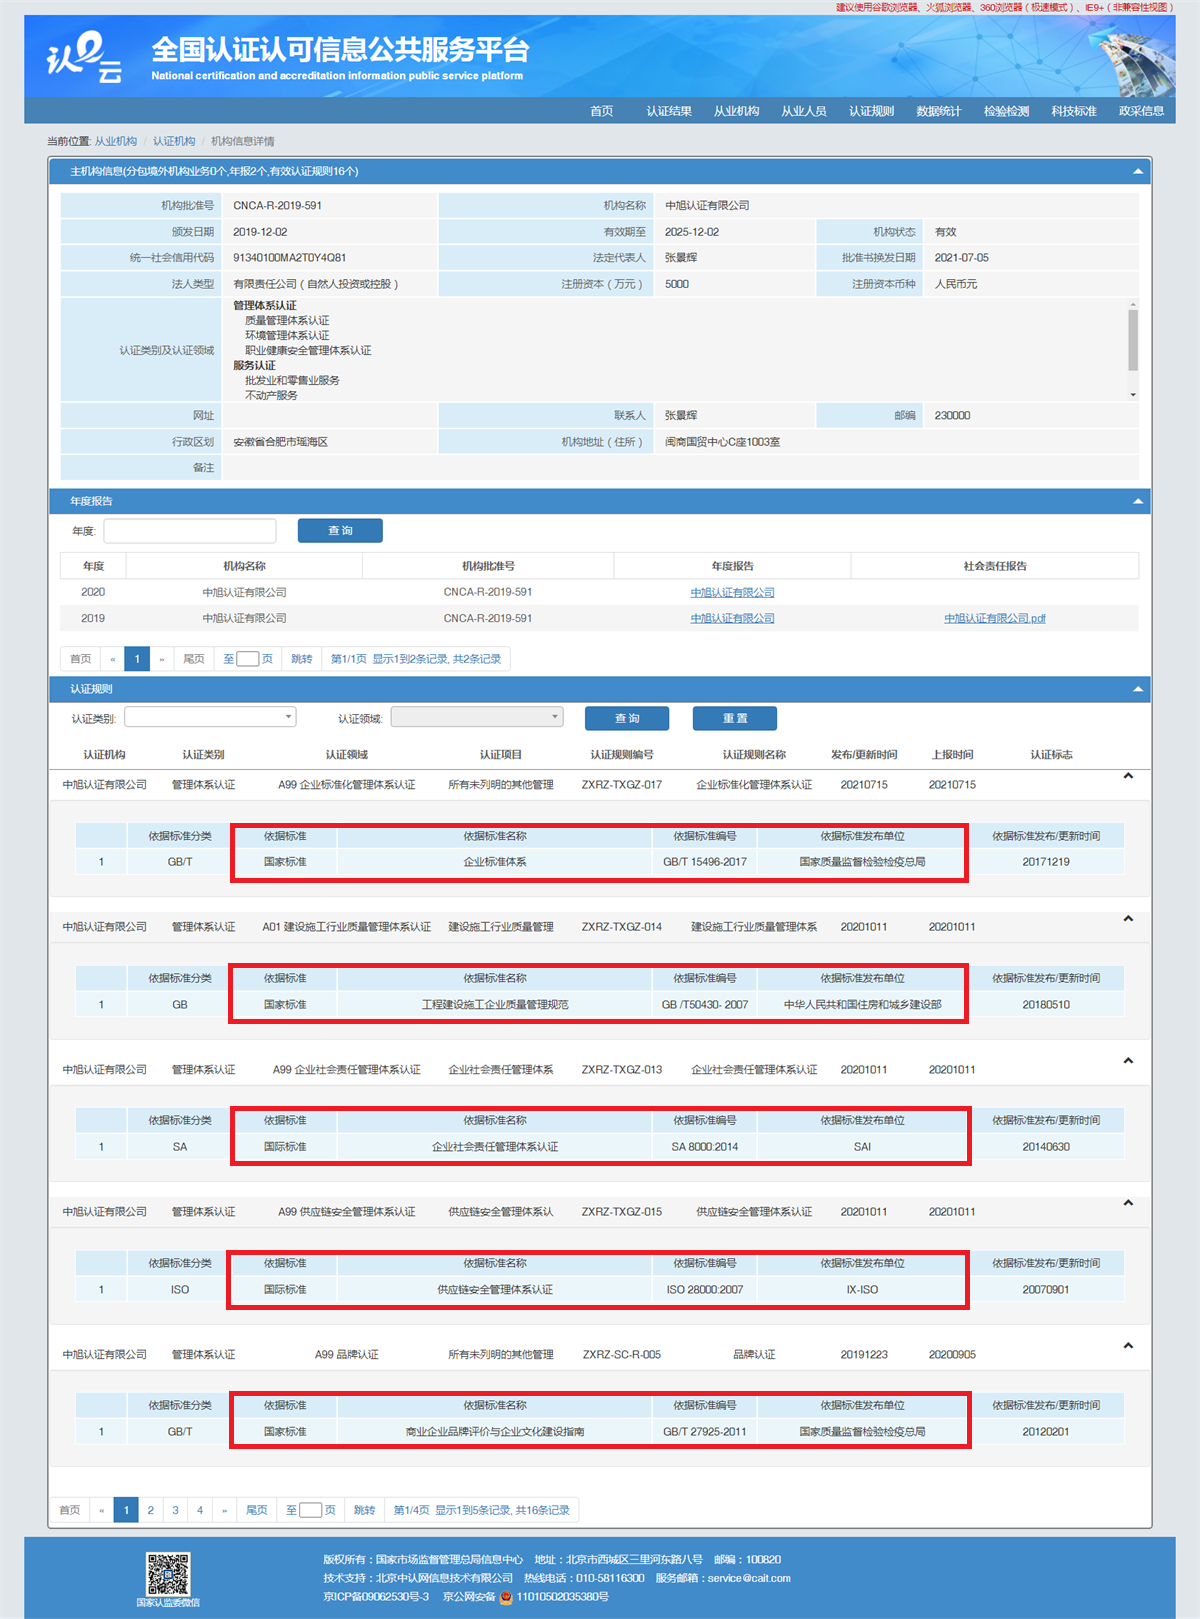Open the 2019 社会责任报告 pdf link
This screenshot has height=1619, width=1200.
point(994,619)
